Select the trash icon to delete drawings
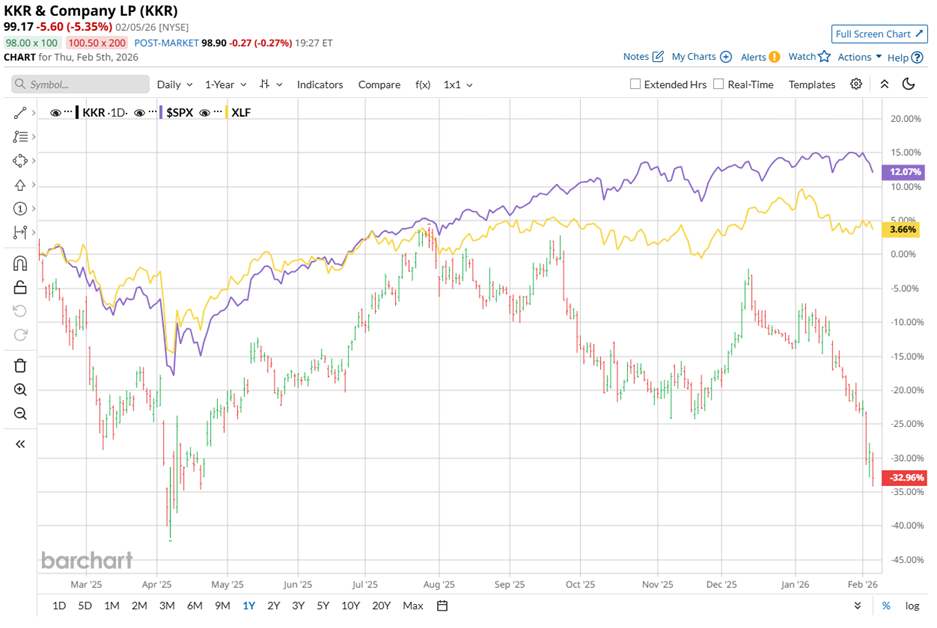This screenshot has width=937, height=628. click(20, 367)
